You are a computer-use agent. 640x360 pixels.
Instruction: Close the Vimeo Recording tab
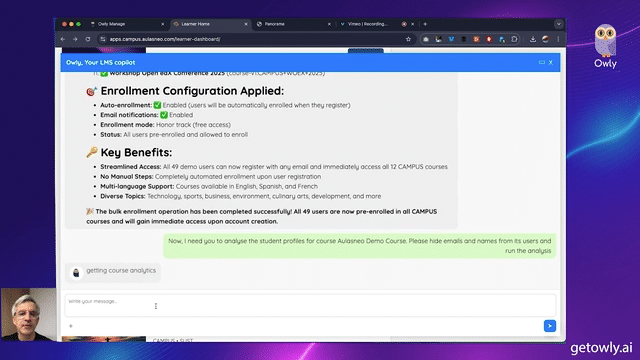pos(412,24)
